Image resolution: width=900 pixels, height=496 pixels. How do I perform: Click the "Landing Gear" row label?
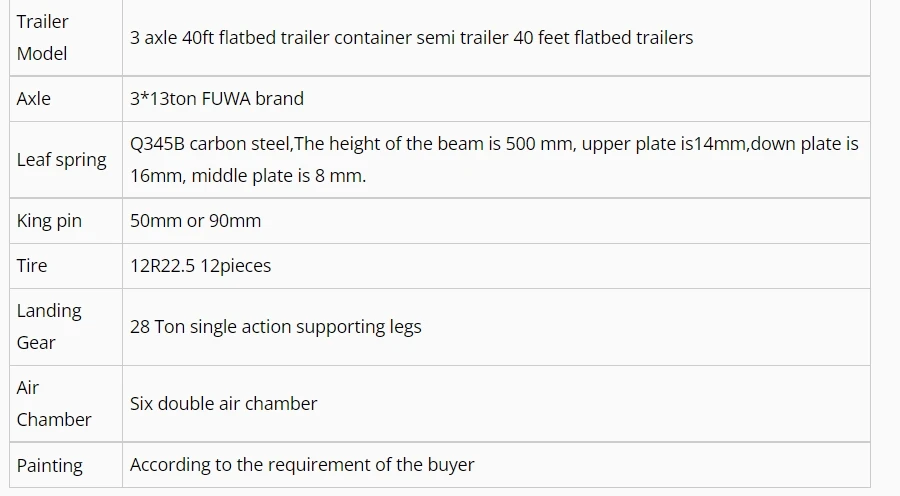click(x=49, y=326)
